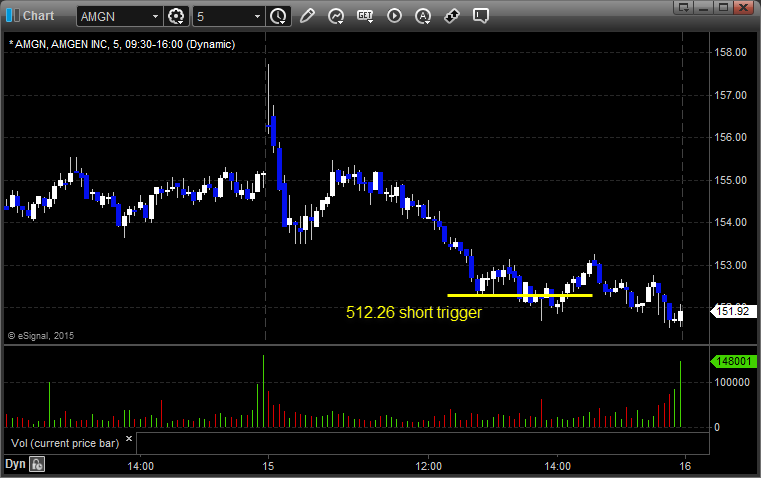Maximize the chart window

[723, 7]
